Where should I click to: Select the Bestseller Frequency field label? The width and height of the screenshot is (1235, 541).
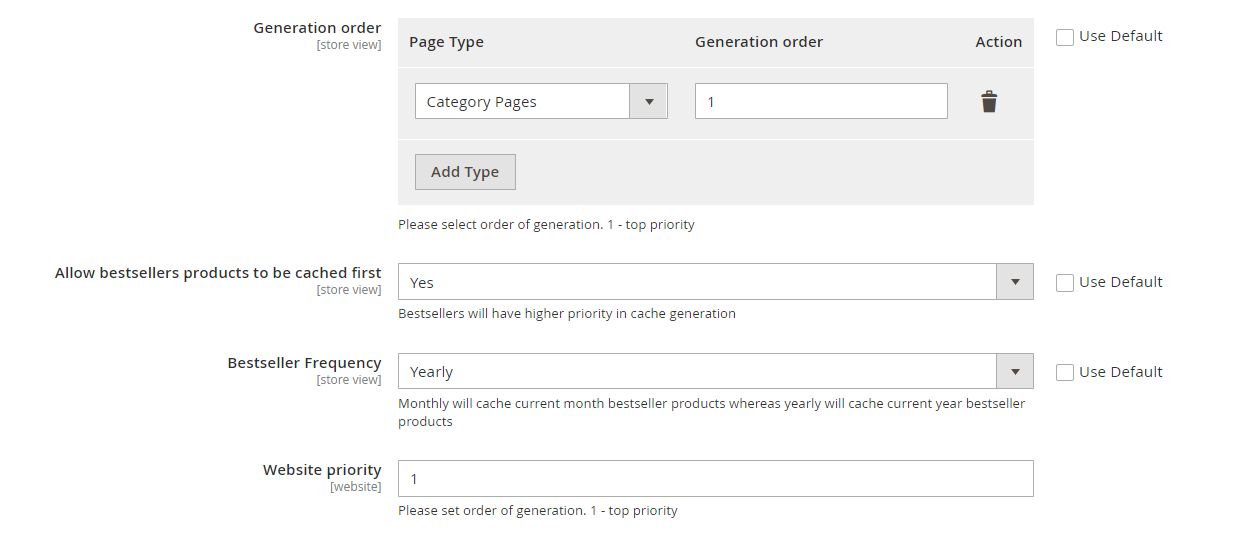[304, 363]
